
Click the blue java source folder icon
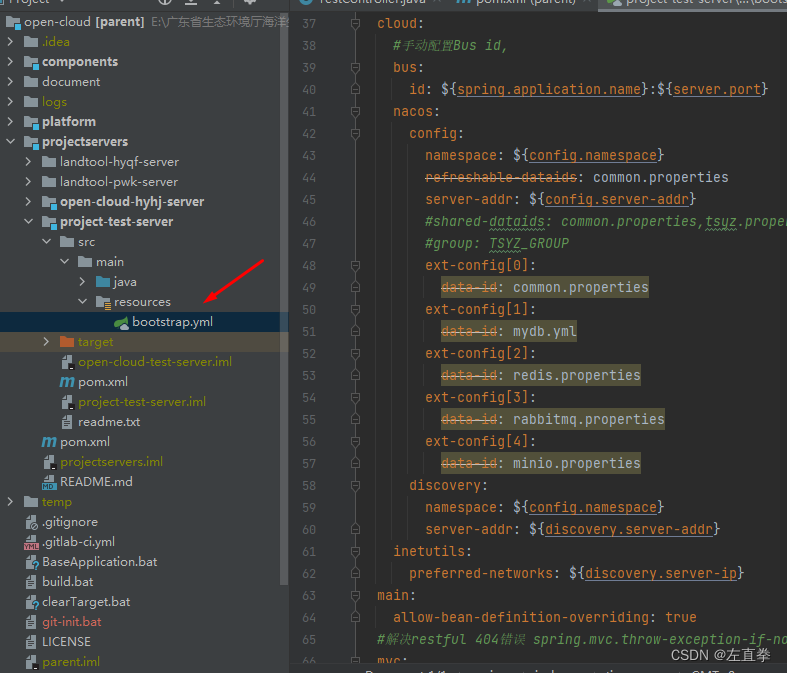(103, 282)
